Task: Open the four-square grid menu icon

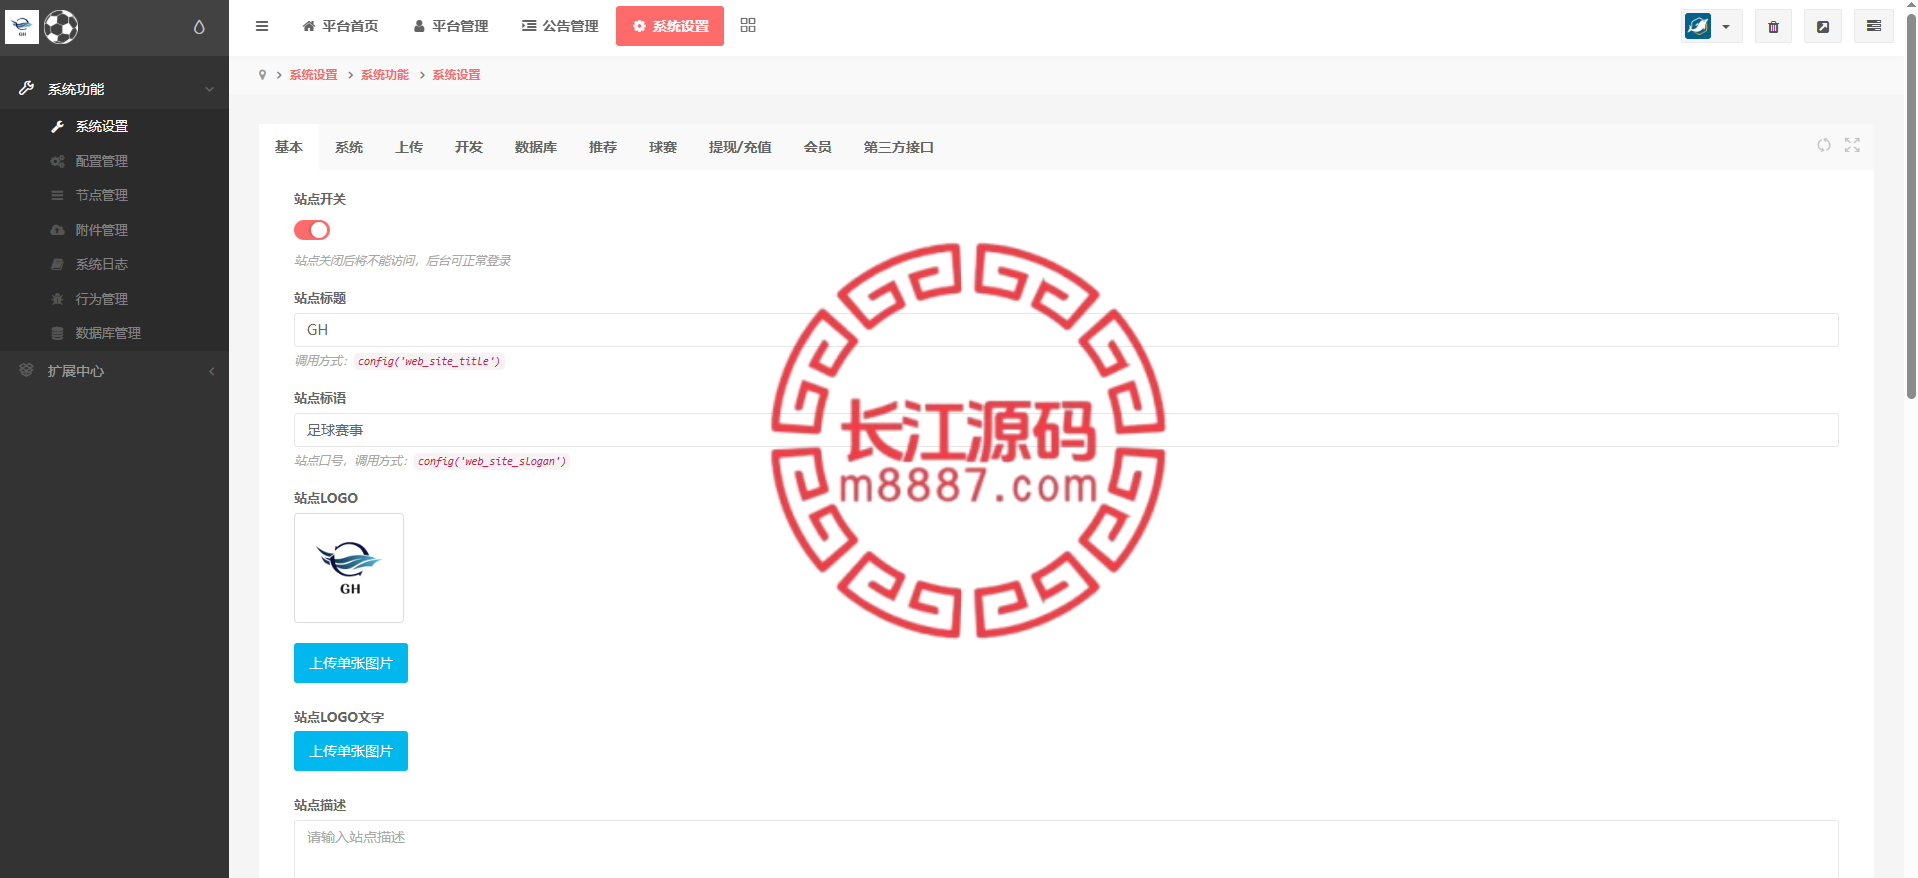Action: (x=748, y=25)
